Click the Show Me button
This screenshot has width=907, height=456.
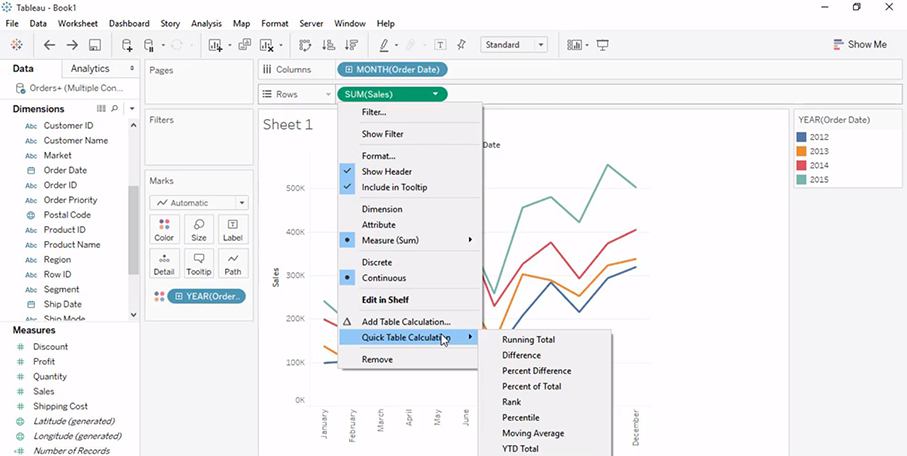click(859, 45)
